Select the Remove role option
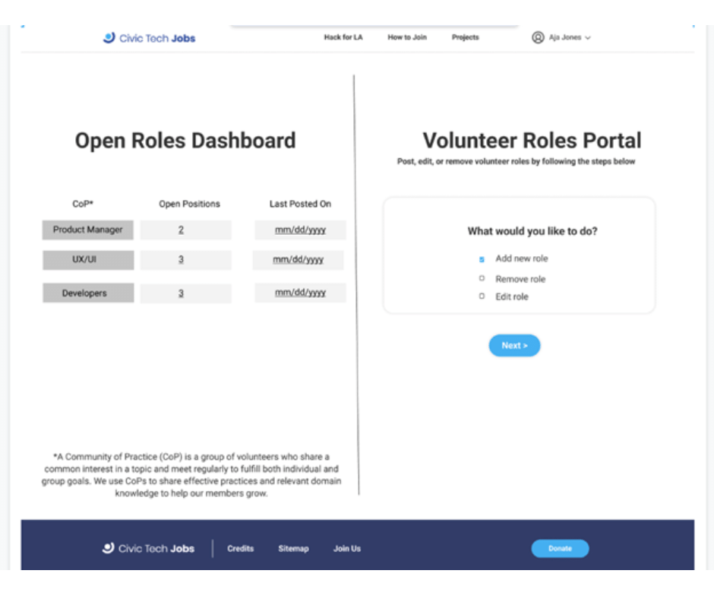Image resolution: width=714 pixels, height=598 pixels. click(x=482, y=278)
